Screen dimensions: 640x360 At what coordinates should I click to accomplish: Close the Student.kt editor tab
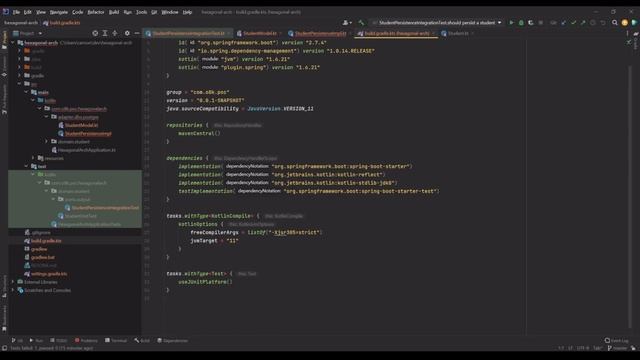[472, 33]
